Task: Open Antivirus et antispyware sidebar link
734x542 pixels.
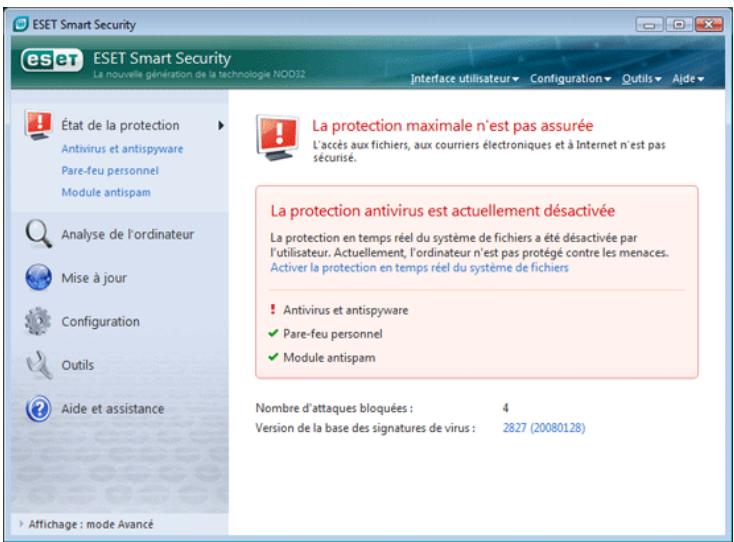Action: 122,149
